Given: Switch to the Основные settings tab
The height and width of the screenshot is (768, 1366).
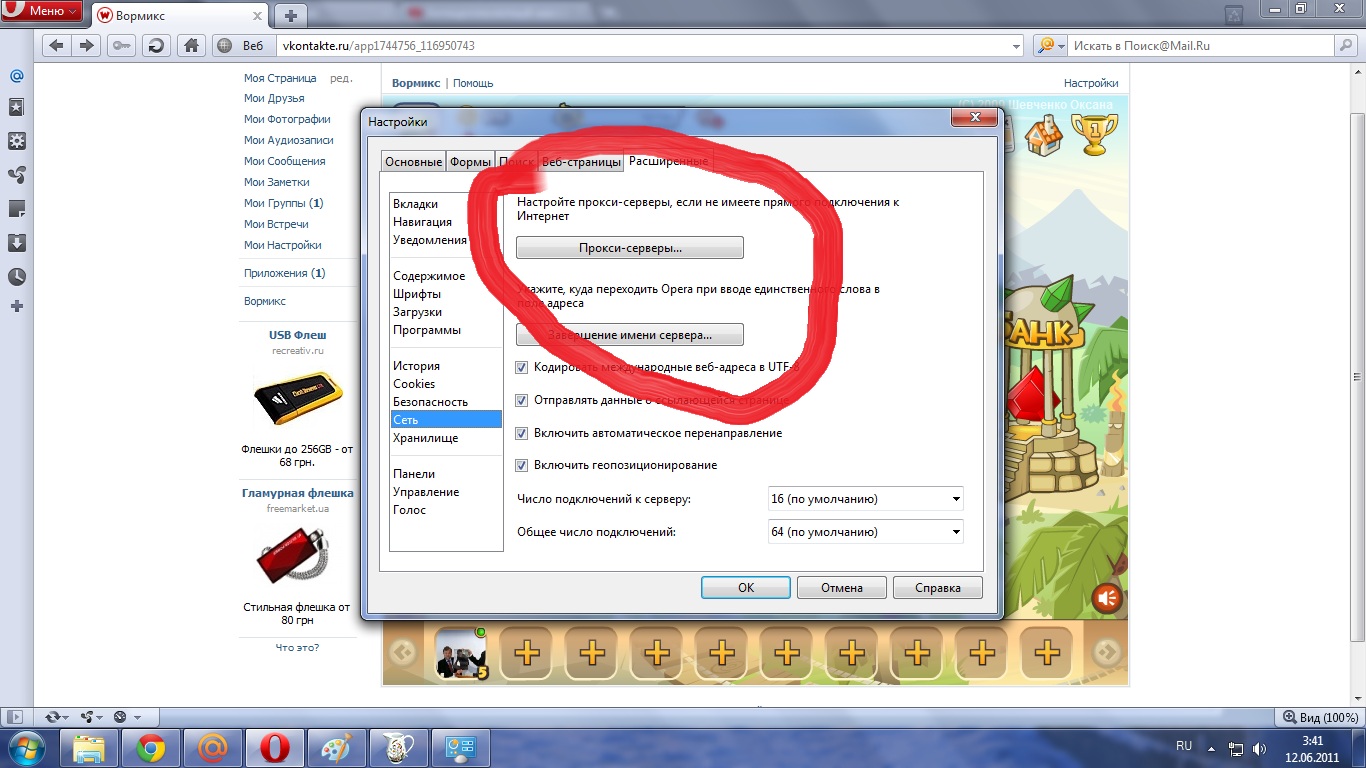Looking at the screenshot, I should [414, 162].
